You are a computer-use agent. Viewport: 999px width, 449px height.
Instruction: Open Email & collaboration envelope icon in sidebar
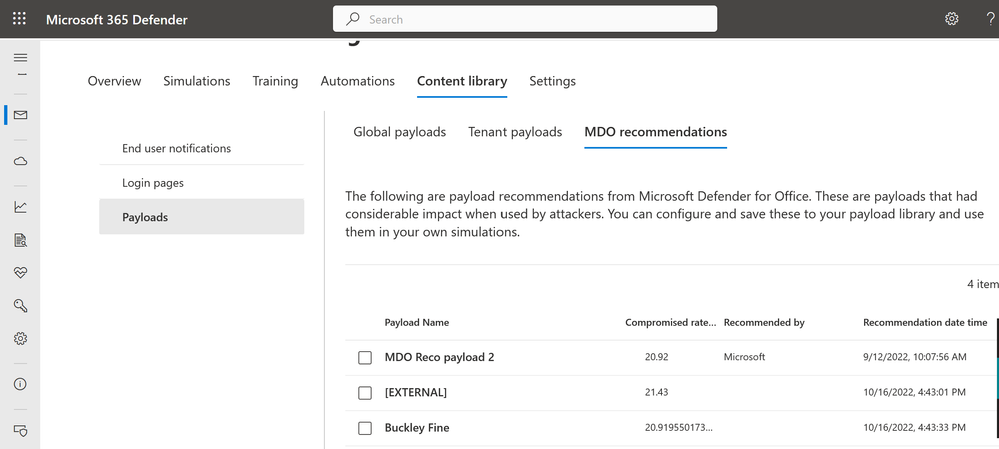click(20, 115)
